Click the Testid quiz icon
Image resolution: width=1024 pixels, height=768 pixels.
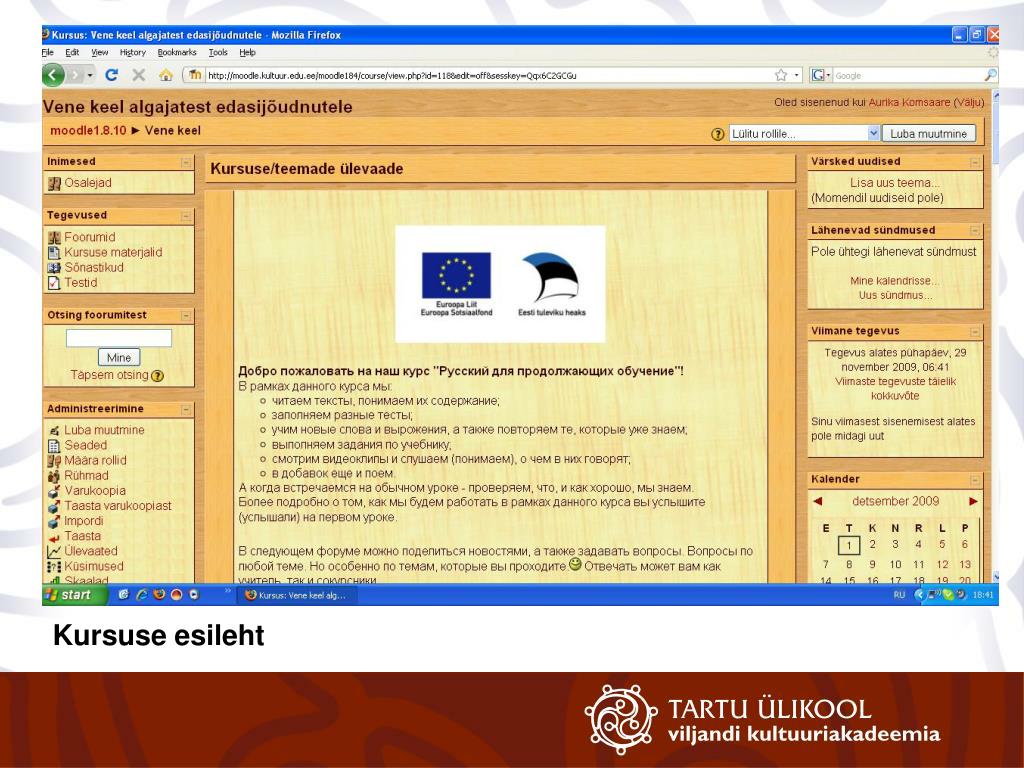[x=54, y=283]
